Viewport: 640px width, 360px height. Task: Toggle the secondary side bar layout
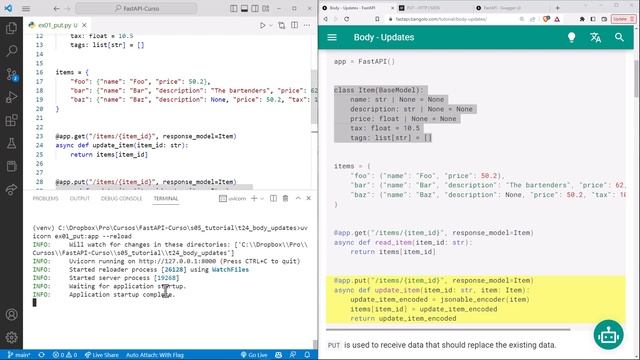click(255, 9)
